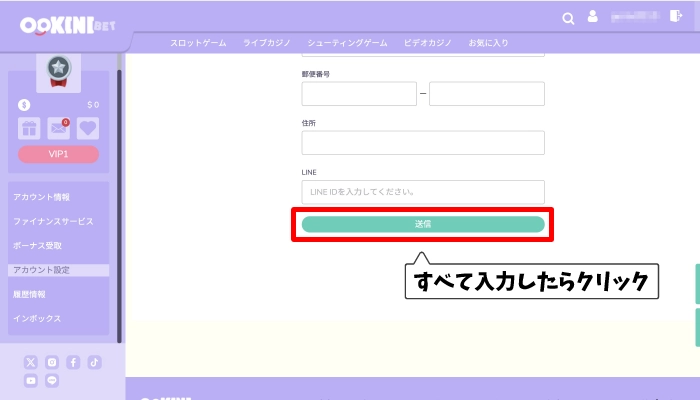The image size is (700, 400).
Task: Open the user profile icon
Action: [593, 17]
